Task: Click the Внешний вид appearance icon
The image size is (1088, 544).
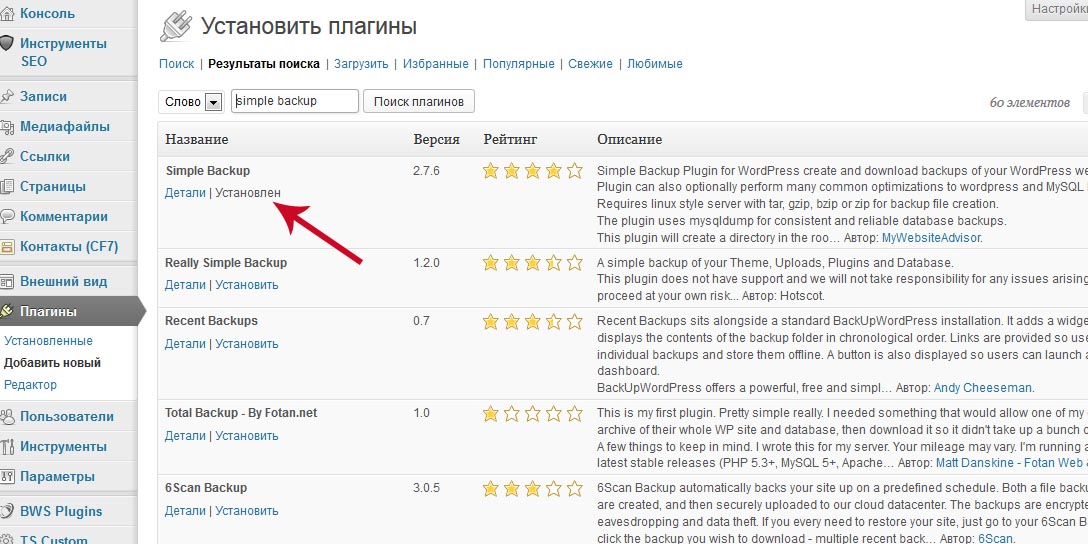Action: click(6, 282)
